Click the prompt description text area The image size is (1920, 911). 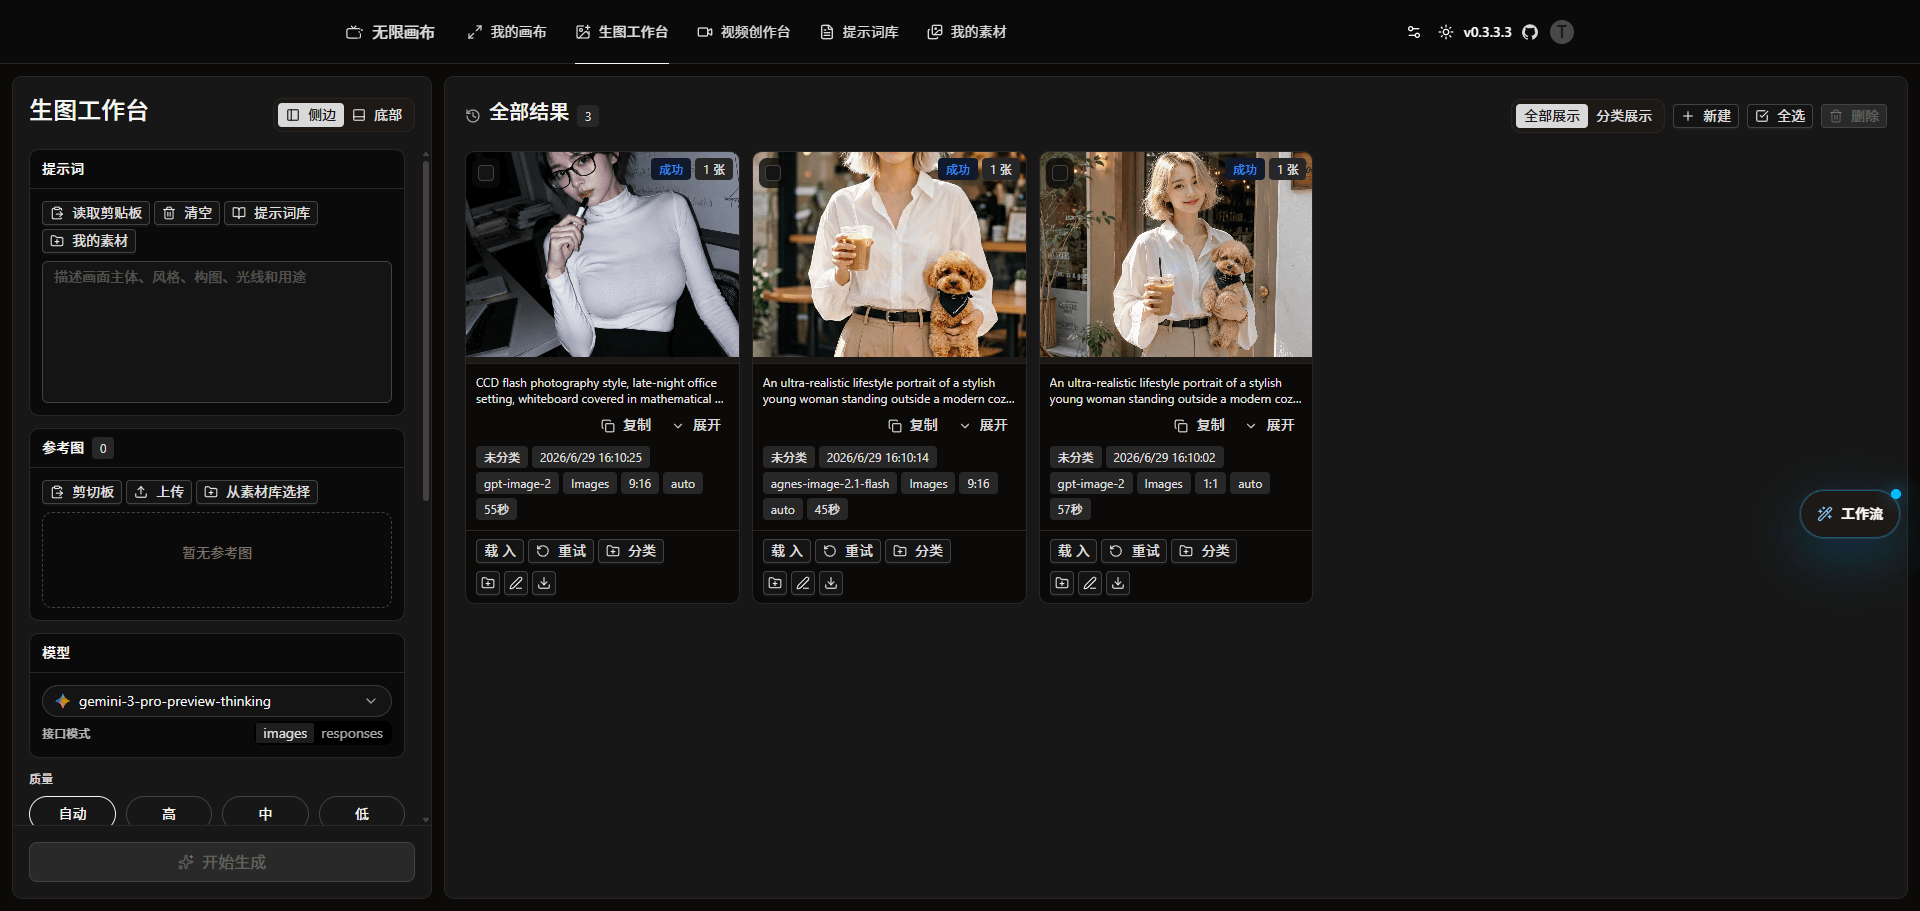217,332
